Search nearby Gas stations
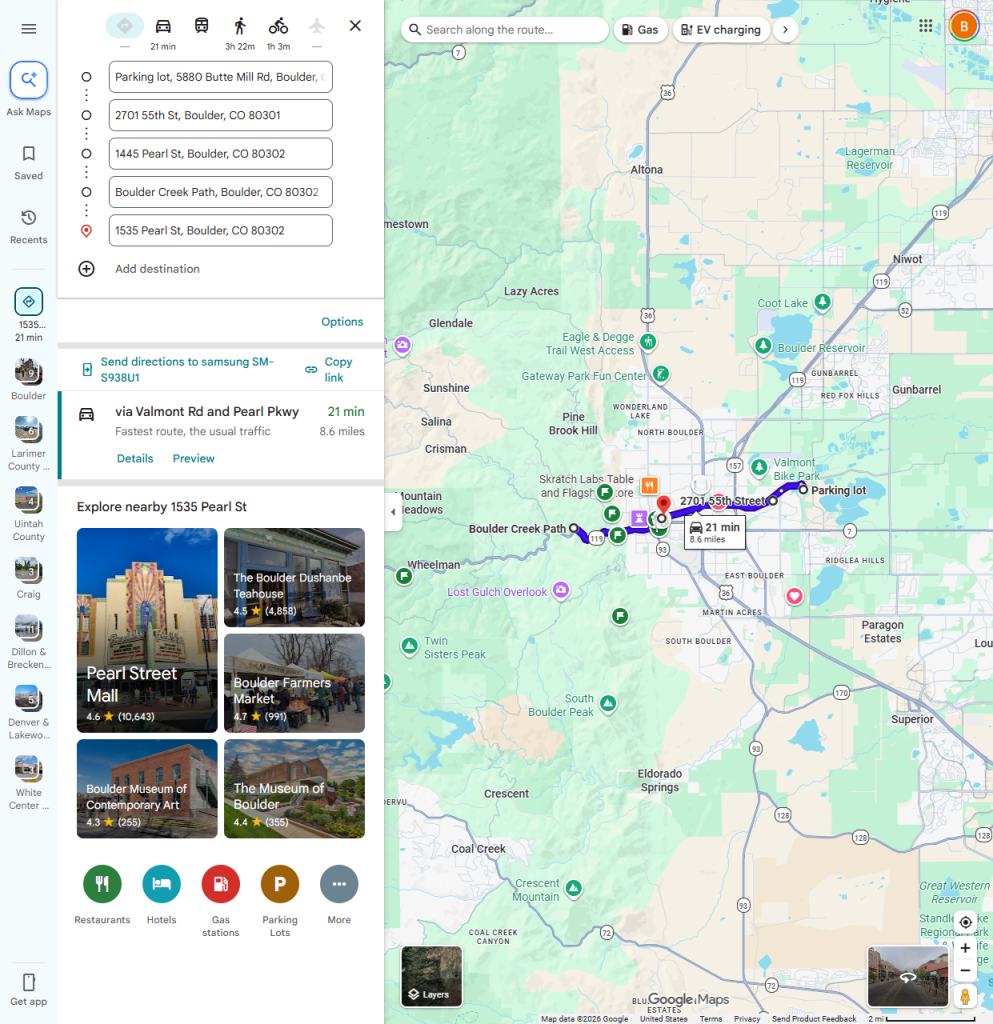Screen dimensions: 993x1024 pyautogui.click(x=221, y=884)
